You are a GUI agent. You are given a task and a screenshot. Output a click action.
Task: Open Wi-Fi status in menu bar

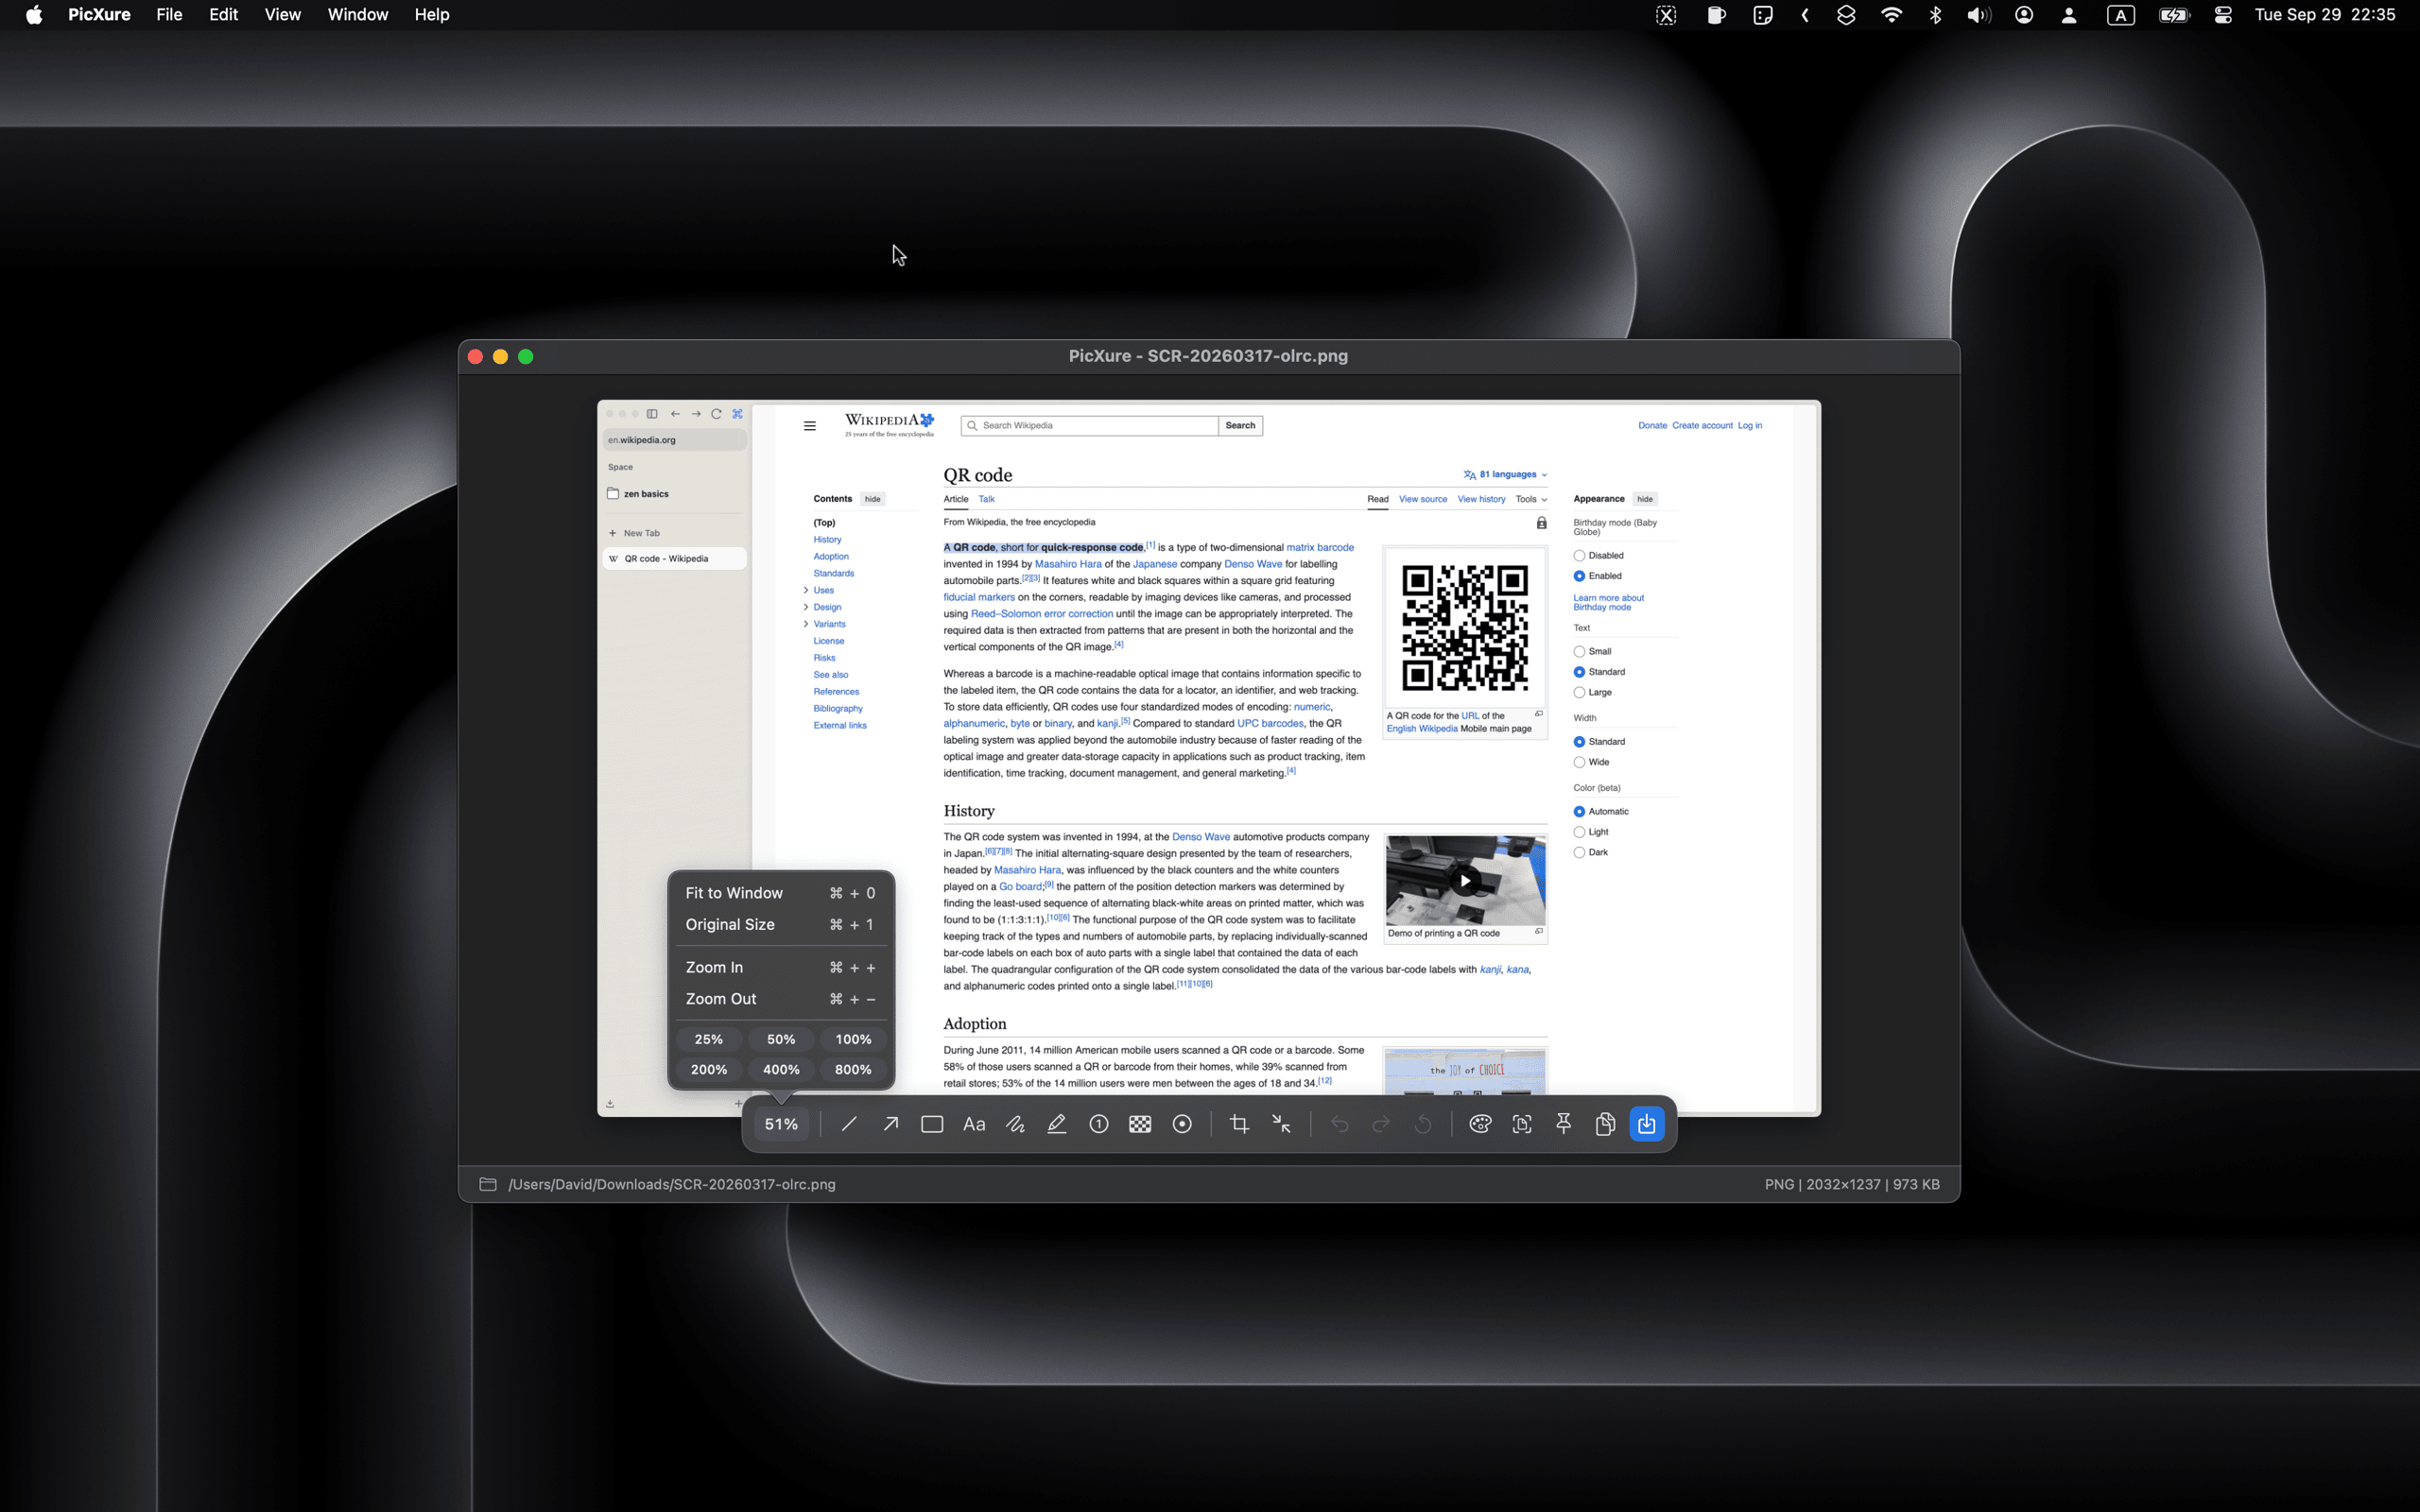click(1891, 15)
